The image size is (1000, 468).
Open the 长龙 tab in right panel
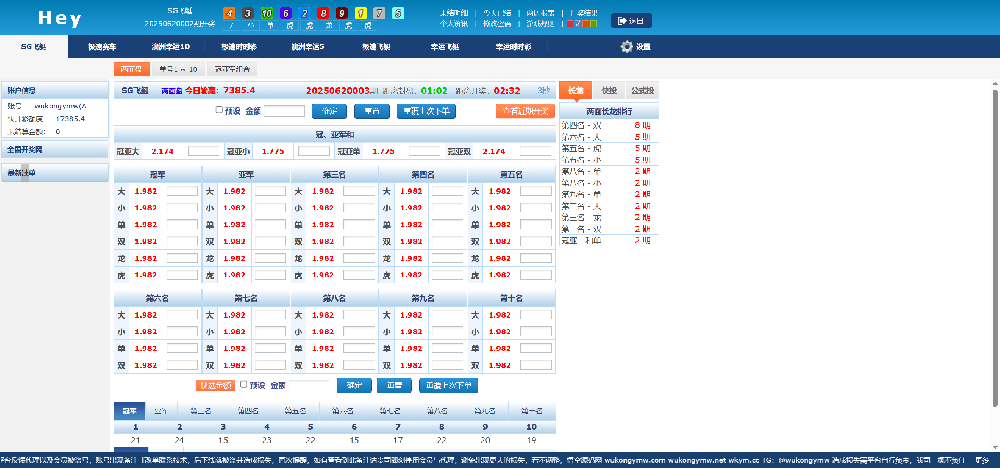(576, 90)
